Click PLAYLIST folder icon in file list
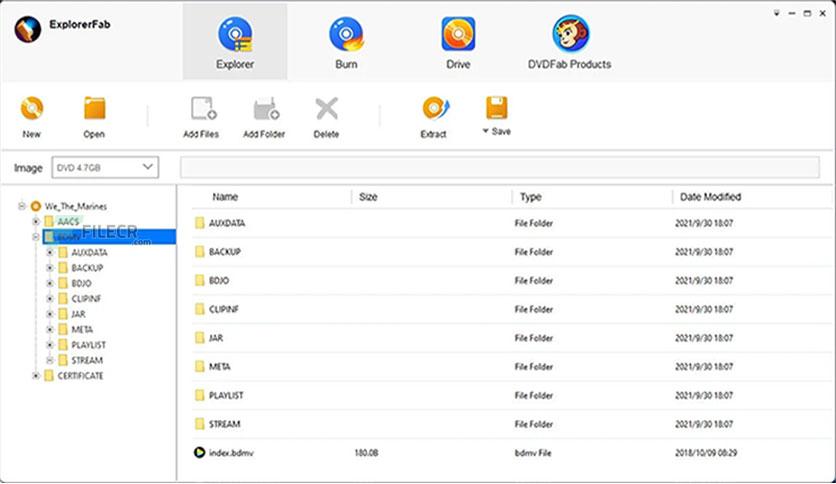836x484 pixels. coord(199,396)
